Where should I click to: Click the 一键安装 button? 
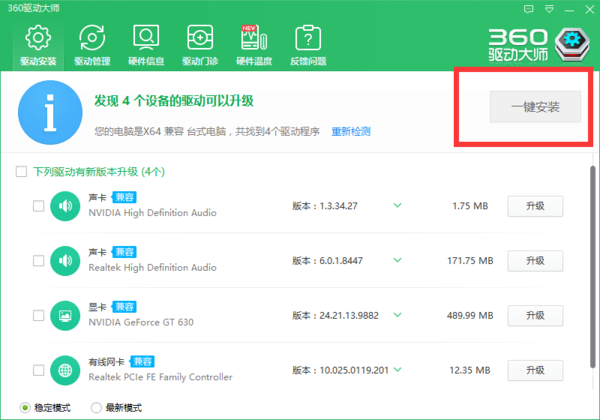[535, 107]
